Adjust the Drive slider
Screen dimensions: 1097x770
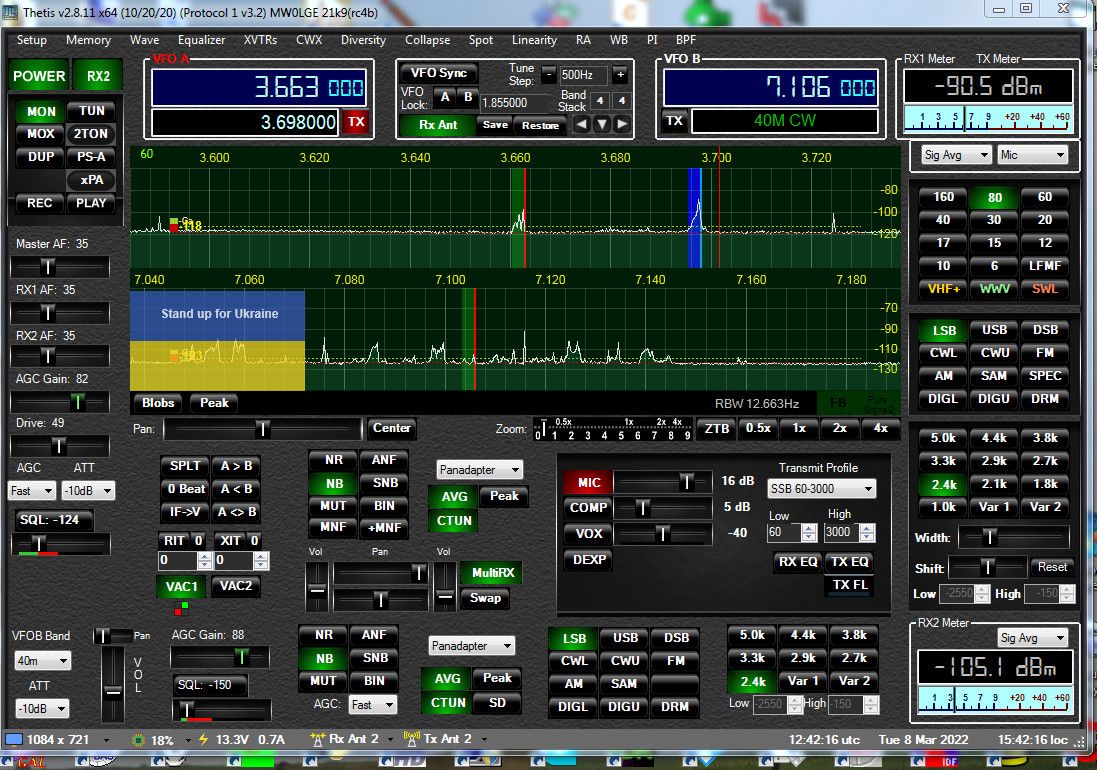click(x=60, y=445)
